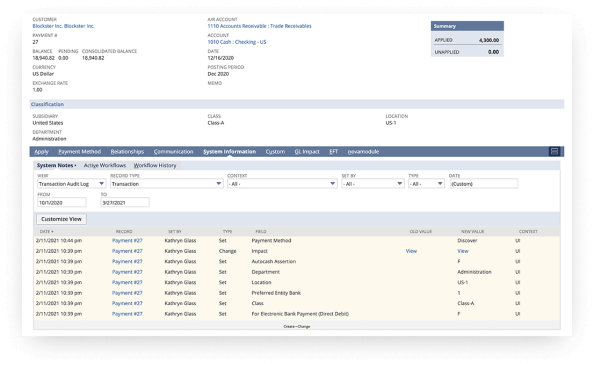594x367 pixels.
Task: Show the Active Workflows subtab
Action: click(105, 166)
